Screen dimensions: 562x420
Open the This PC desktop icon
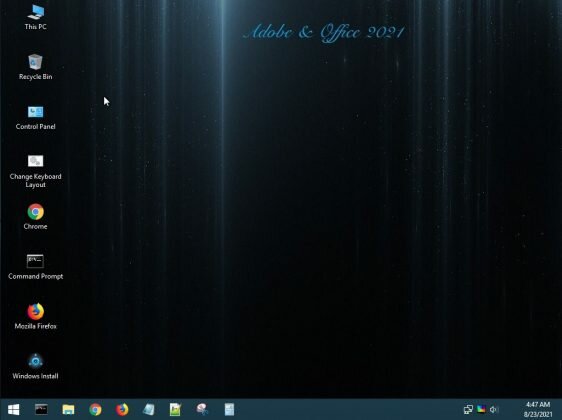pyautogui.click(x=35, y=17)
